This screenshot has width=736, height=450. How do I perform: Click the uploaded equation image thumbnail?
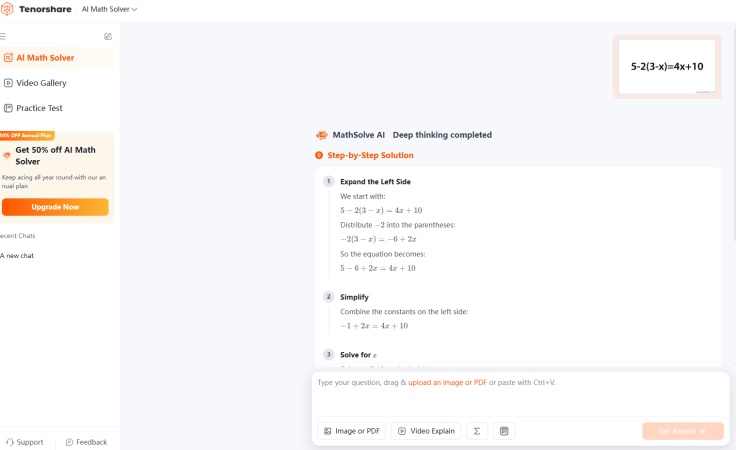(x=667, y=67)
